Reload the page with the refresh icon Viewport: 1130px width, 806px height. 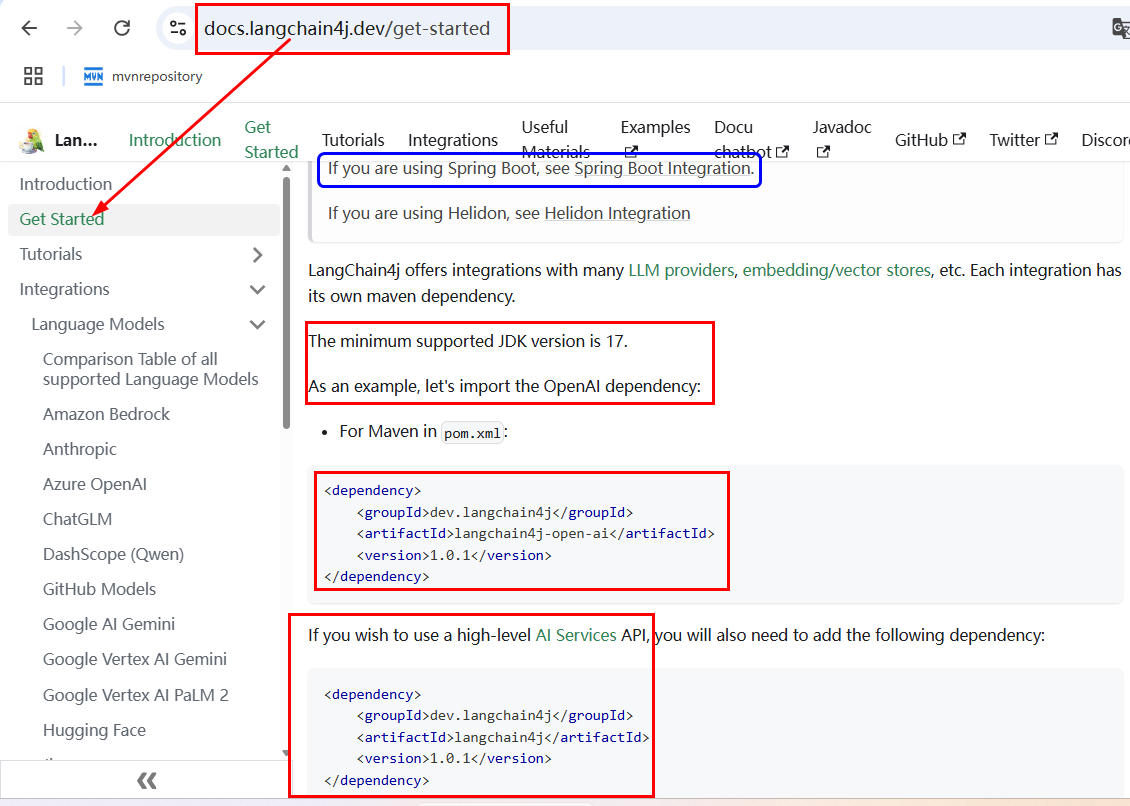122,28
